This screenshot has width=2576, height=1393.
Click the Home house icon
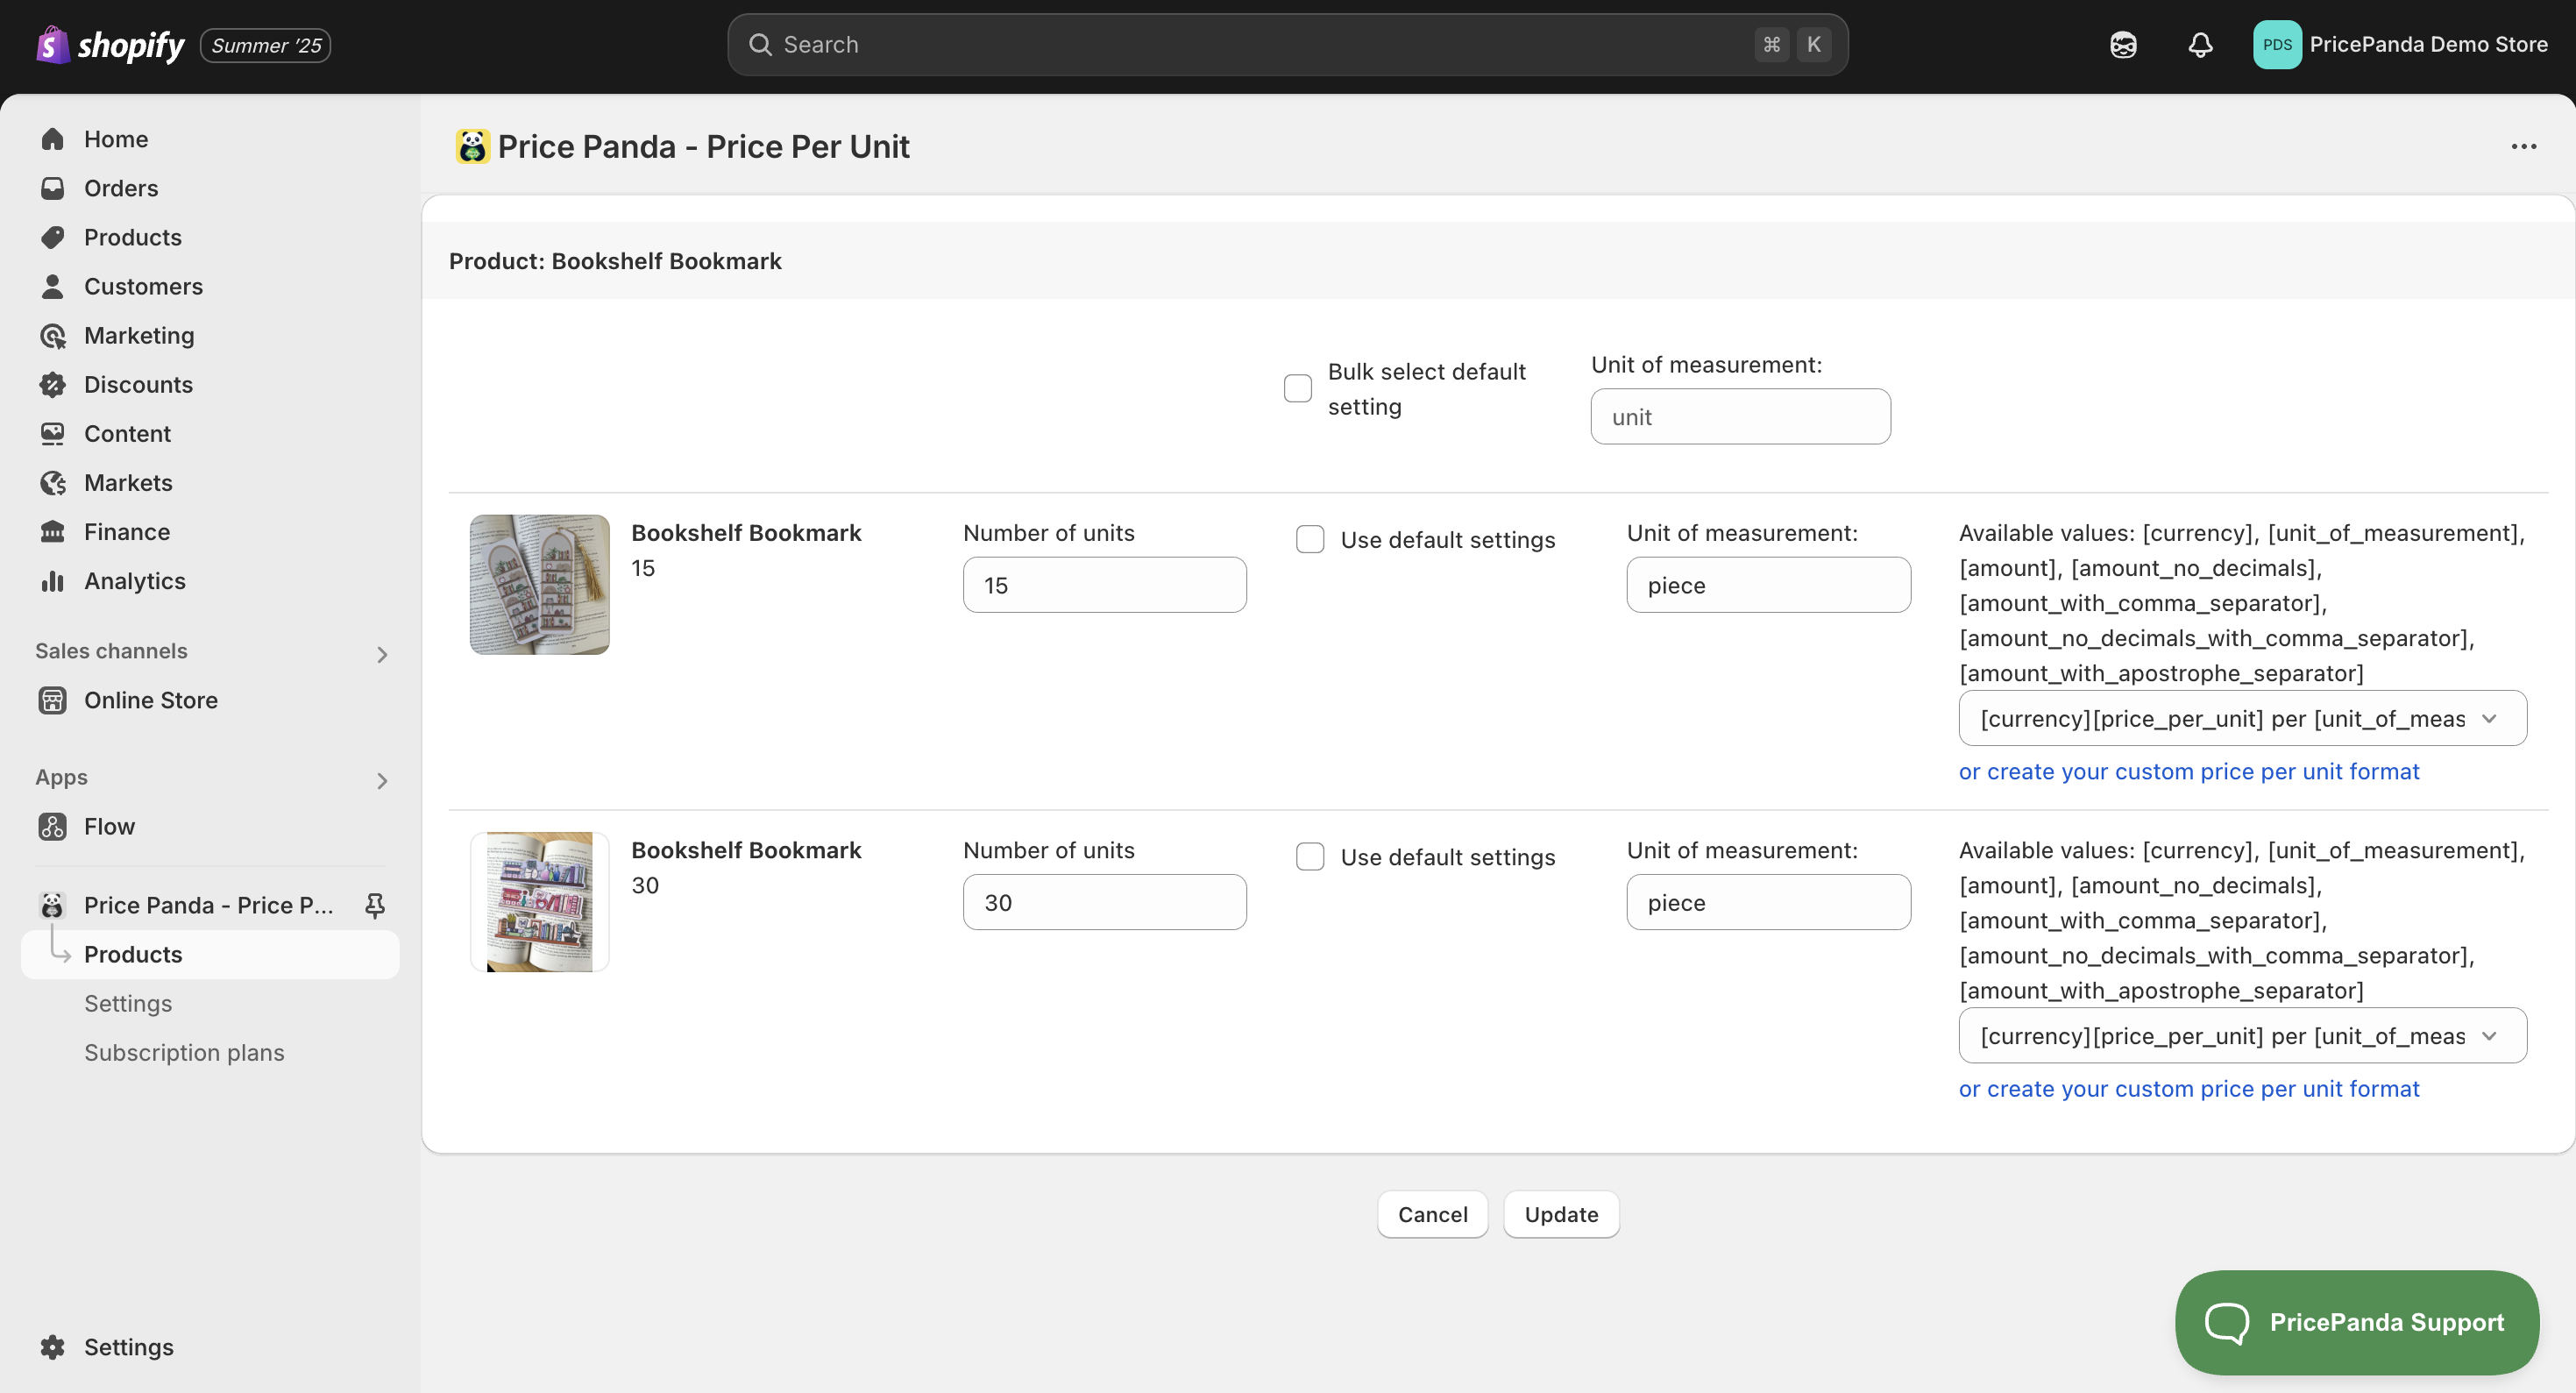(x=53, y=139)
